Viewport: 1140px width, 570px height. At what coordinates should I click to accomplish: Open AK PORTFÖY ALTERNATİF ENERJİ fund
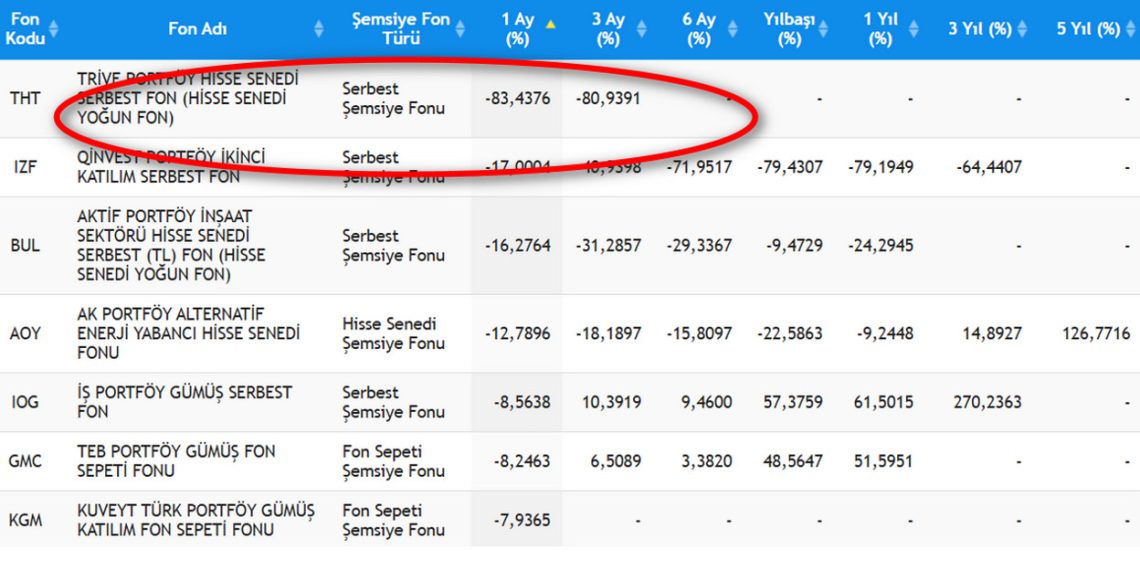click(x=188, y=334)
